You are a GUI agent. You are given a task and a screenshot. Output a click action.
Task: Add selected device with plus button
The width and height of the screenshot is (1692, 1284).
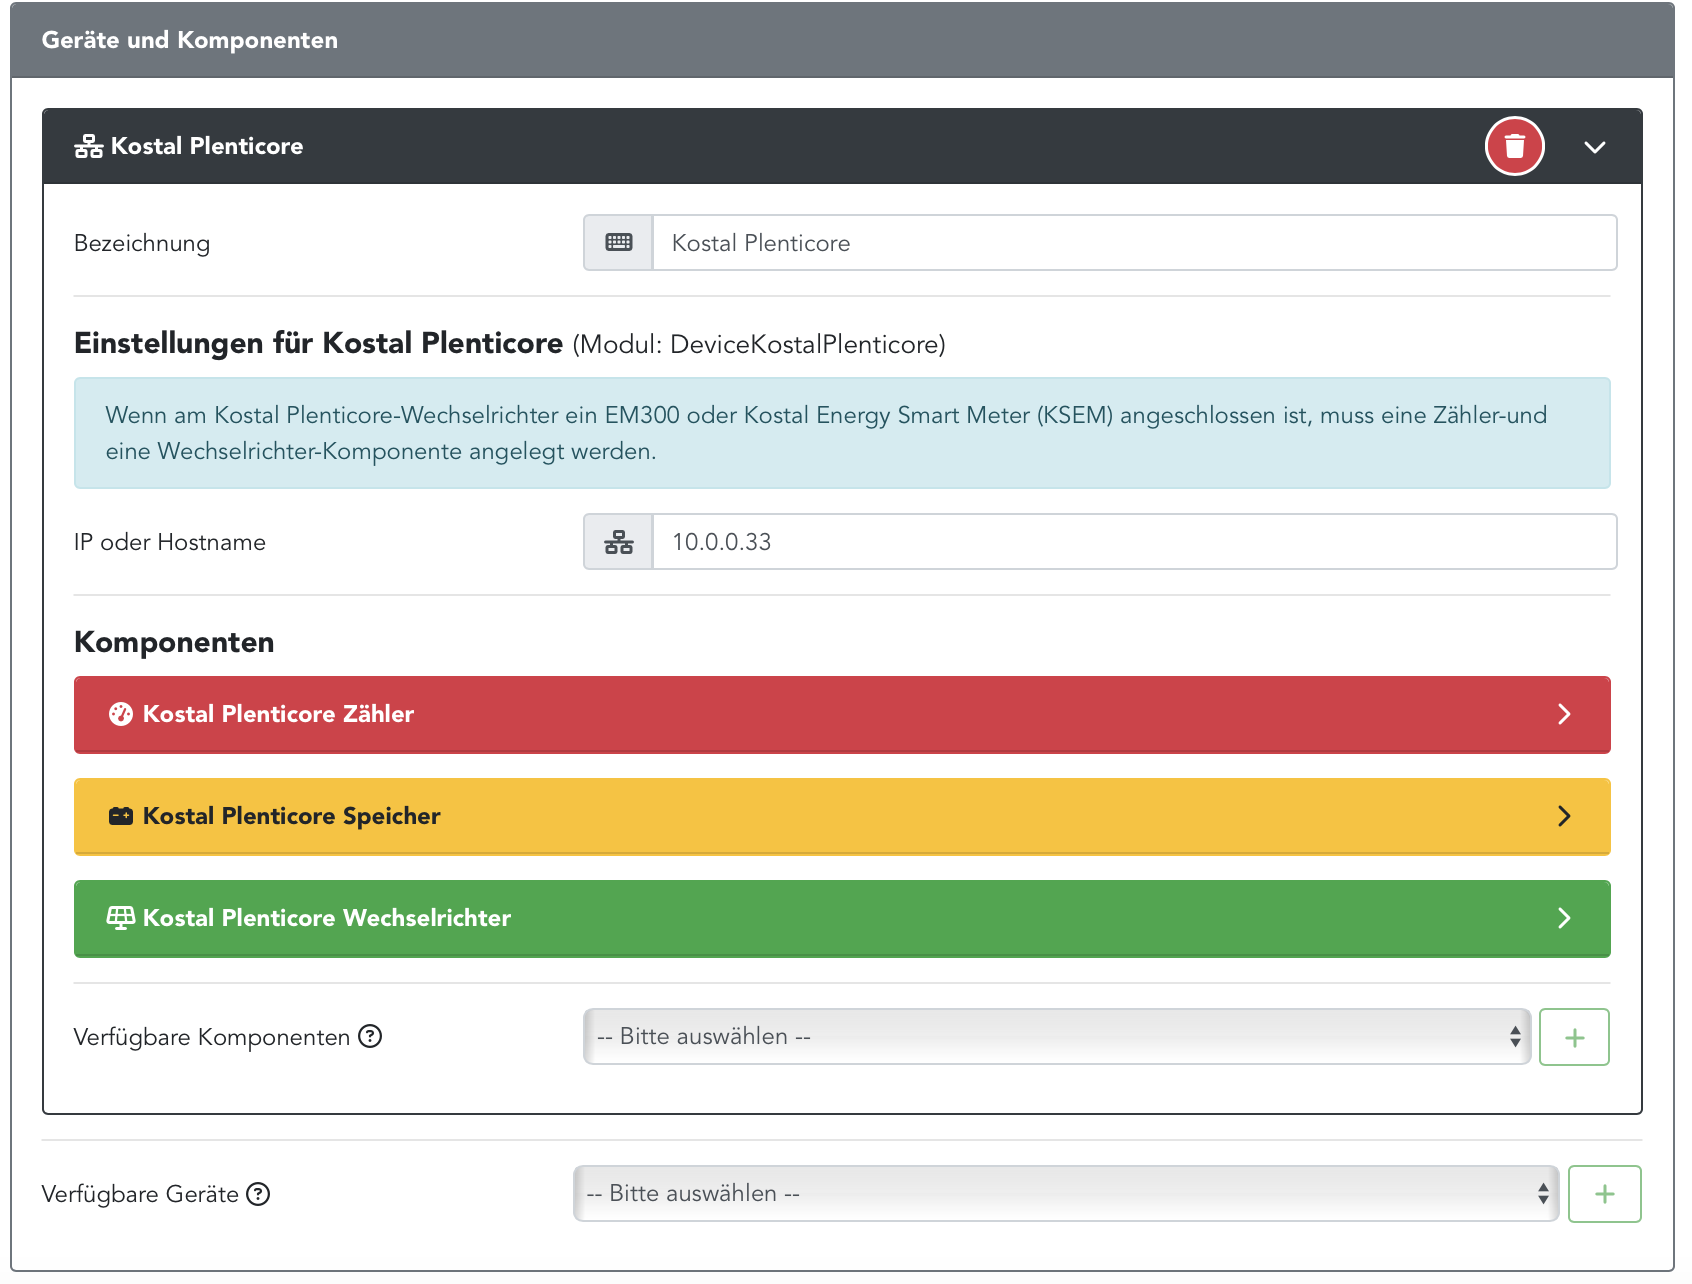(x=1604, y=1194)
